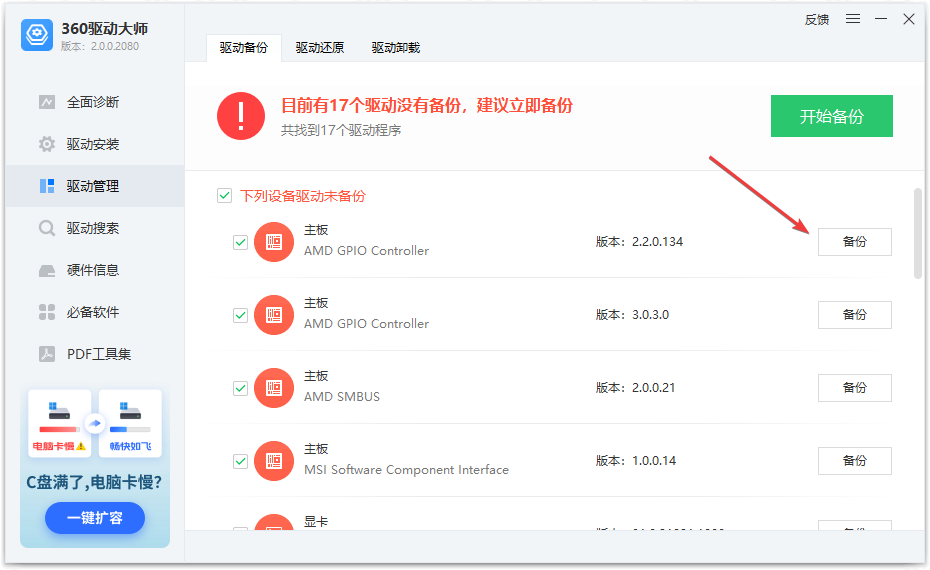Click 备份 button for AMD SMBUS

[x=854, y=388]
